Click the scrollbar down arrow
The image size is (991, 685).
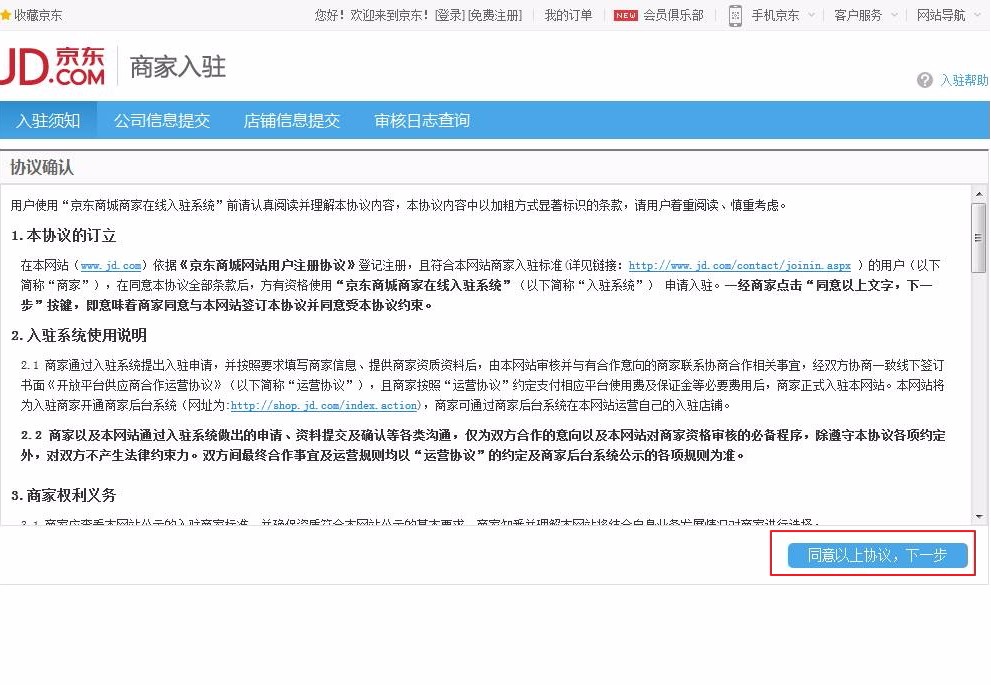click(x=977, y=518)
